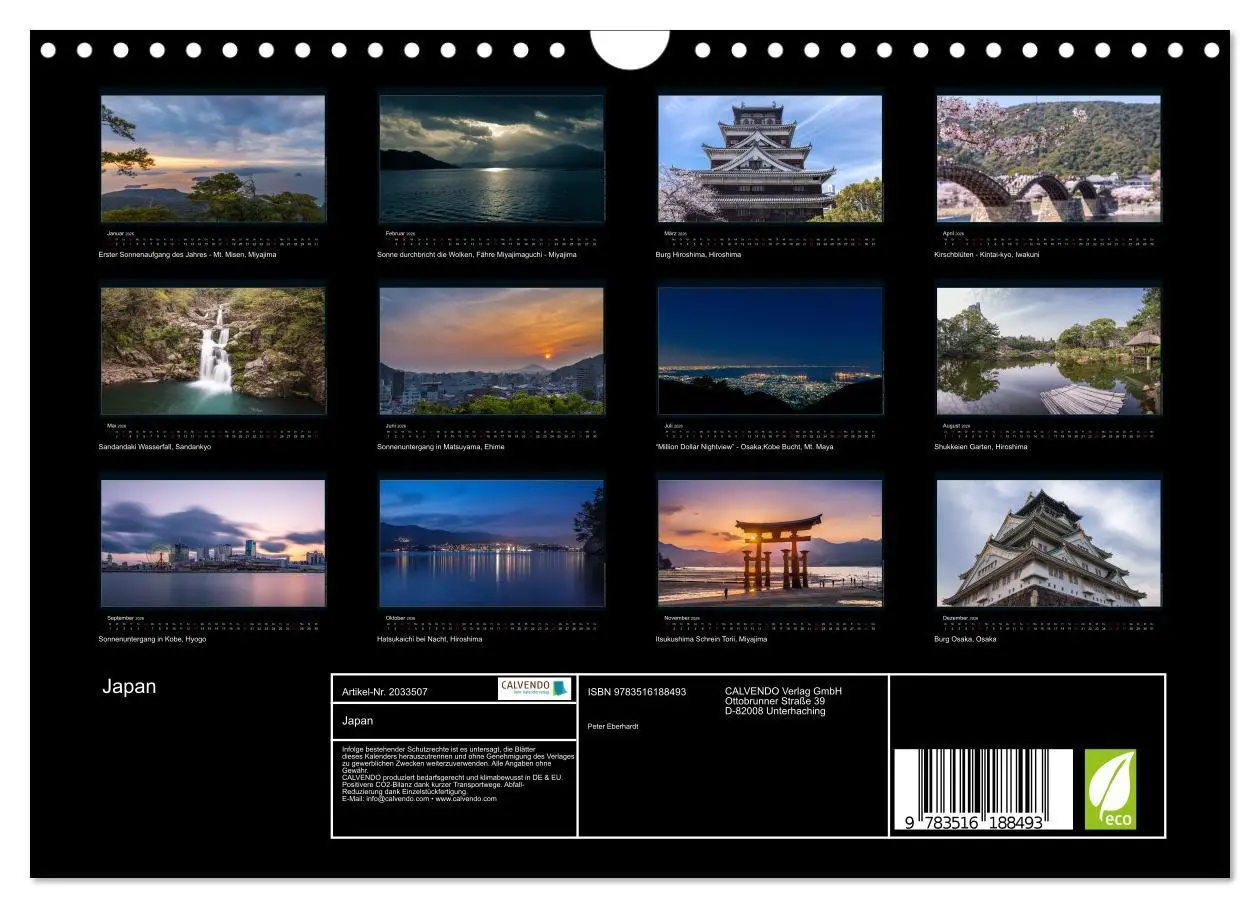Open the Mt. Misen sunrise thumbnail

point(213,158)
